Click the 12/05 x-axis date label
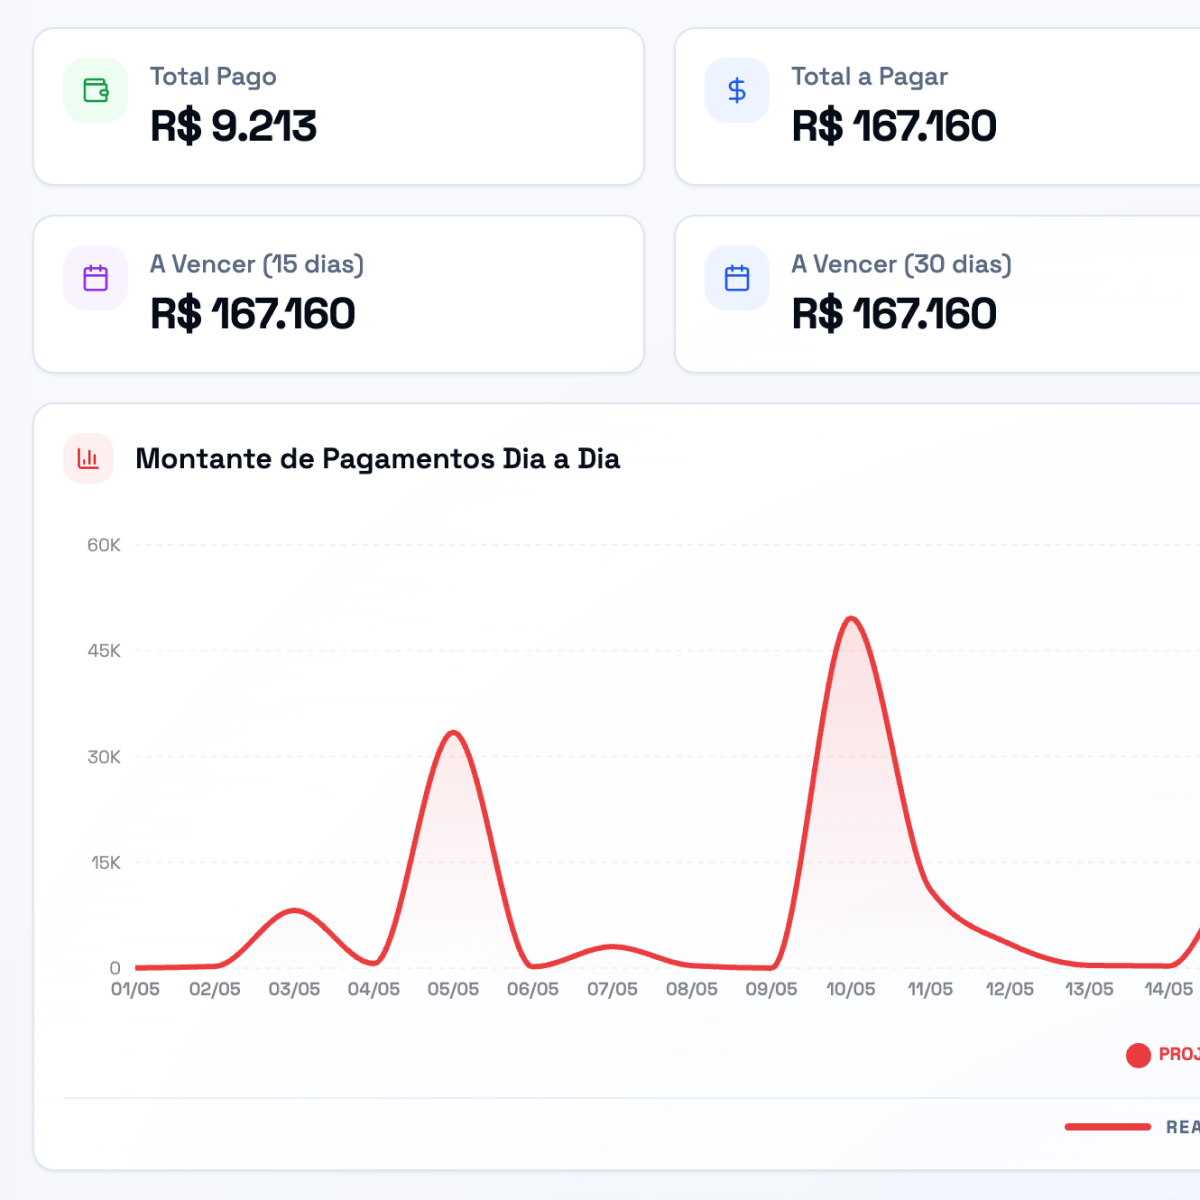1200x1200 pixels. click(1010, 989)
